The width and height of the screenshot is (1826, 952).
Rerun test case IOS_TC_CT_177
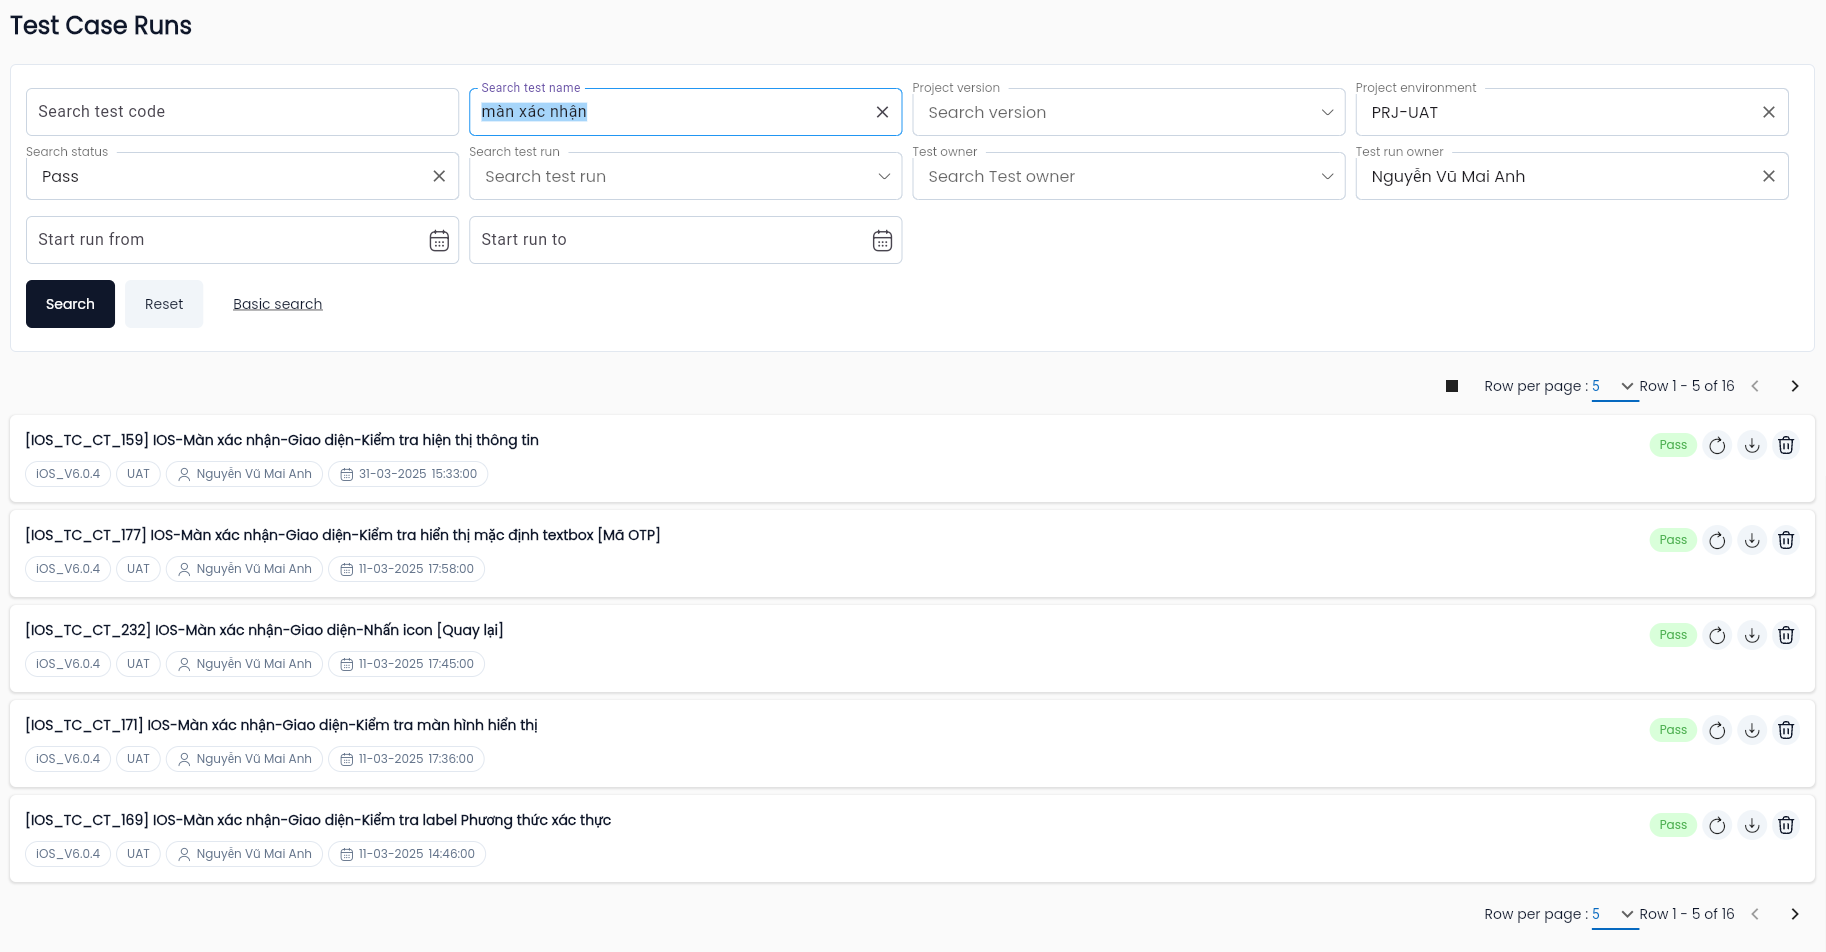[1717, 541]
